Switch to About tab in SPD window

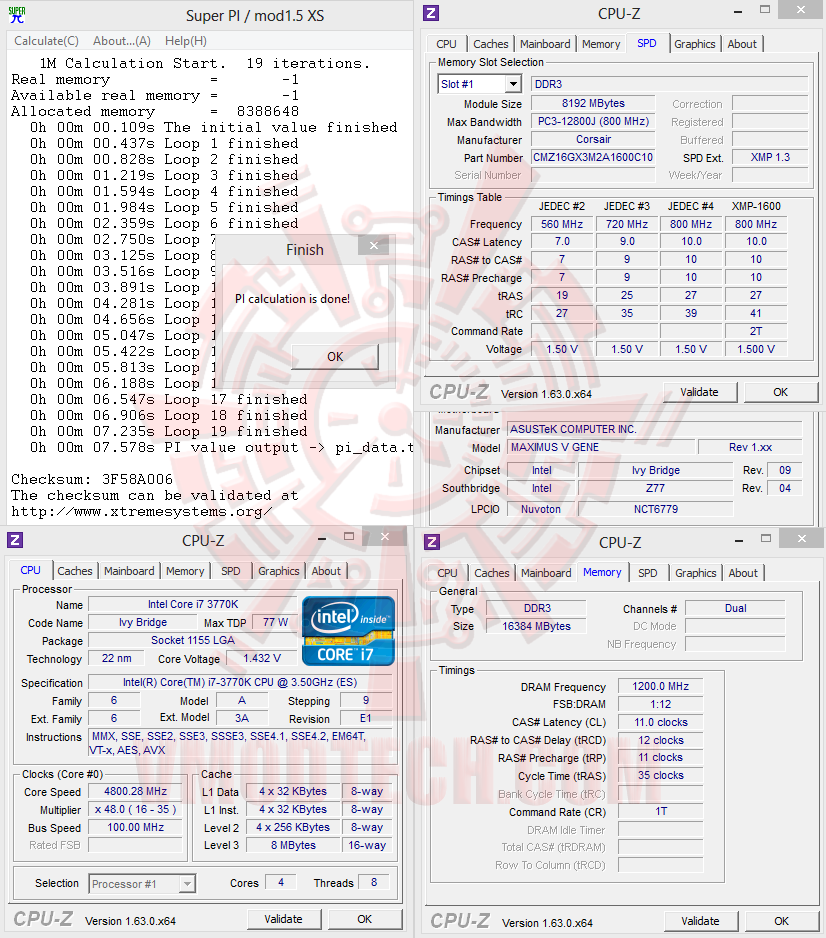point(742,44)
